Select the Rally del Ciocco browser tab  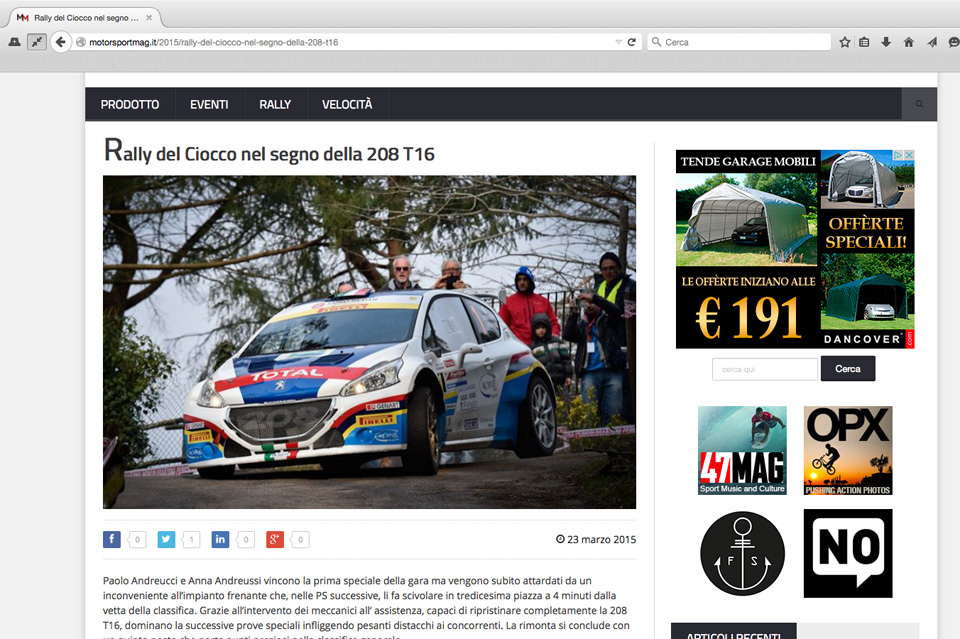click(84, 18)
